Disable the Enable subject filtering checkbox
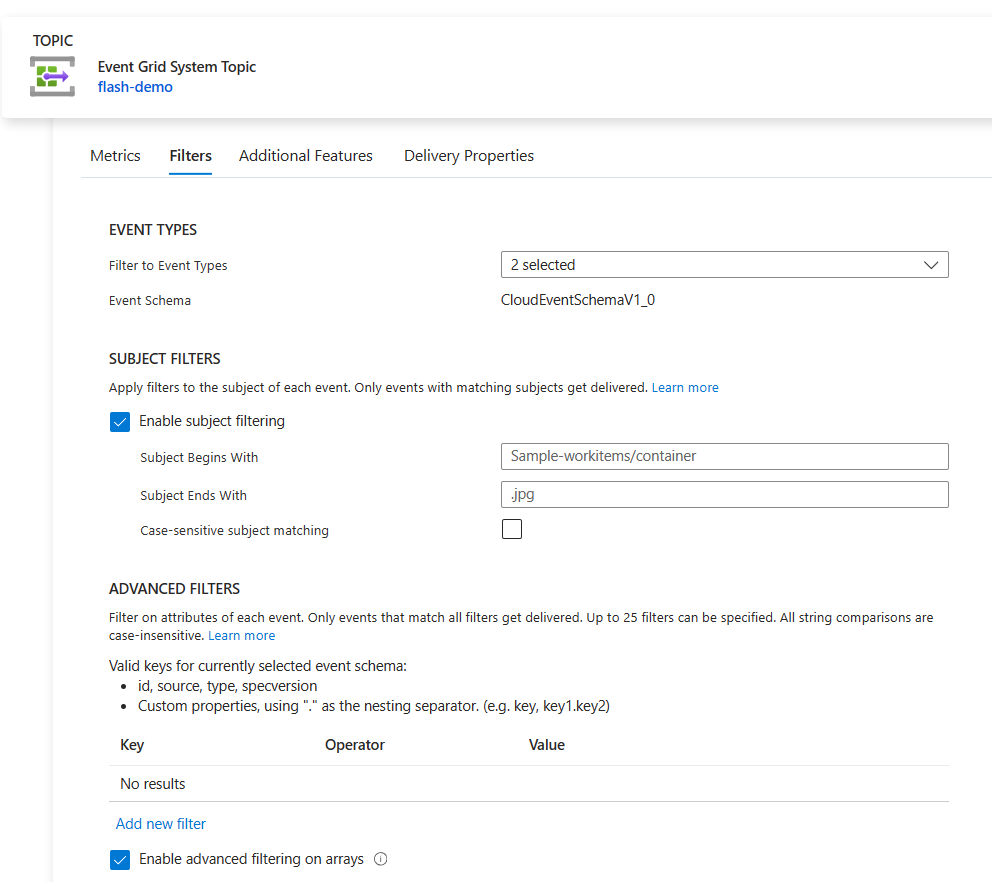Viewport: 992px width, 882px height. [120, 422]
